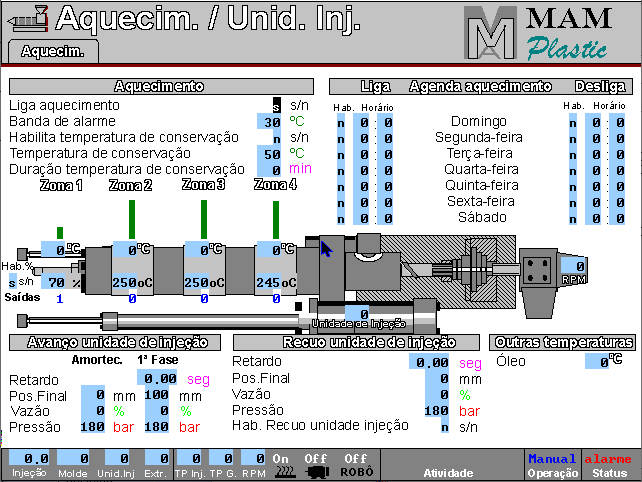Toggle Liga aquecimento s/n field
642x482 pixels.
point(276,105)
